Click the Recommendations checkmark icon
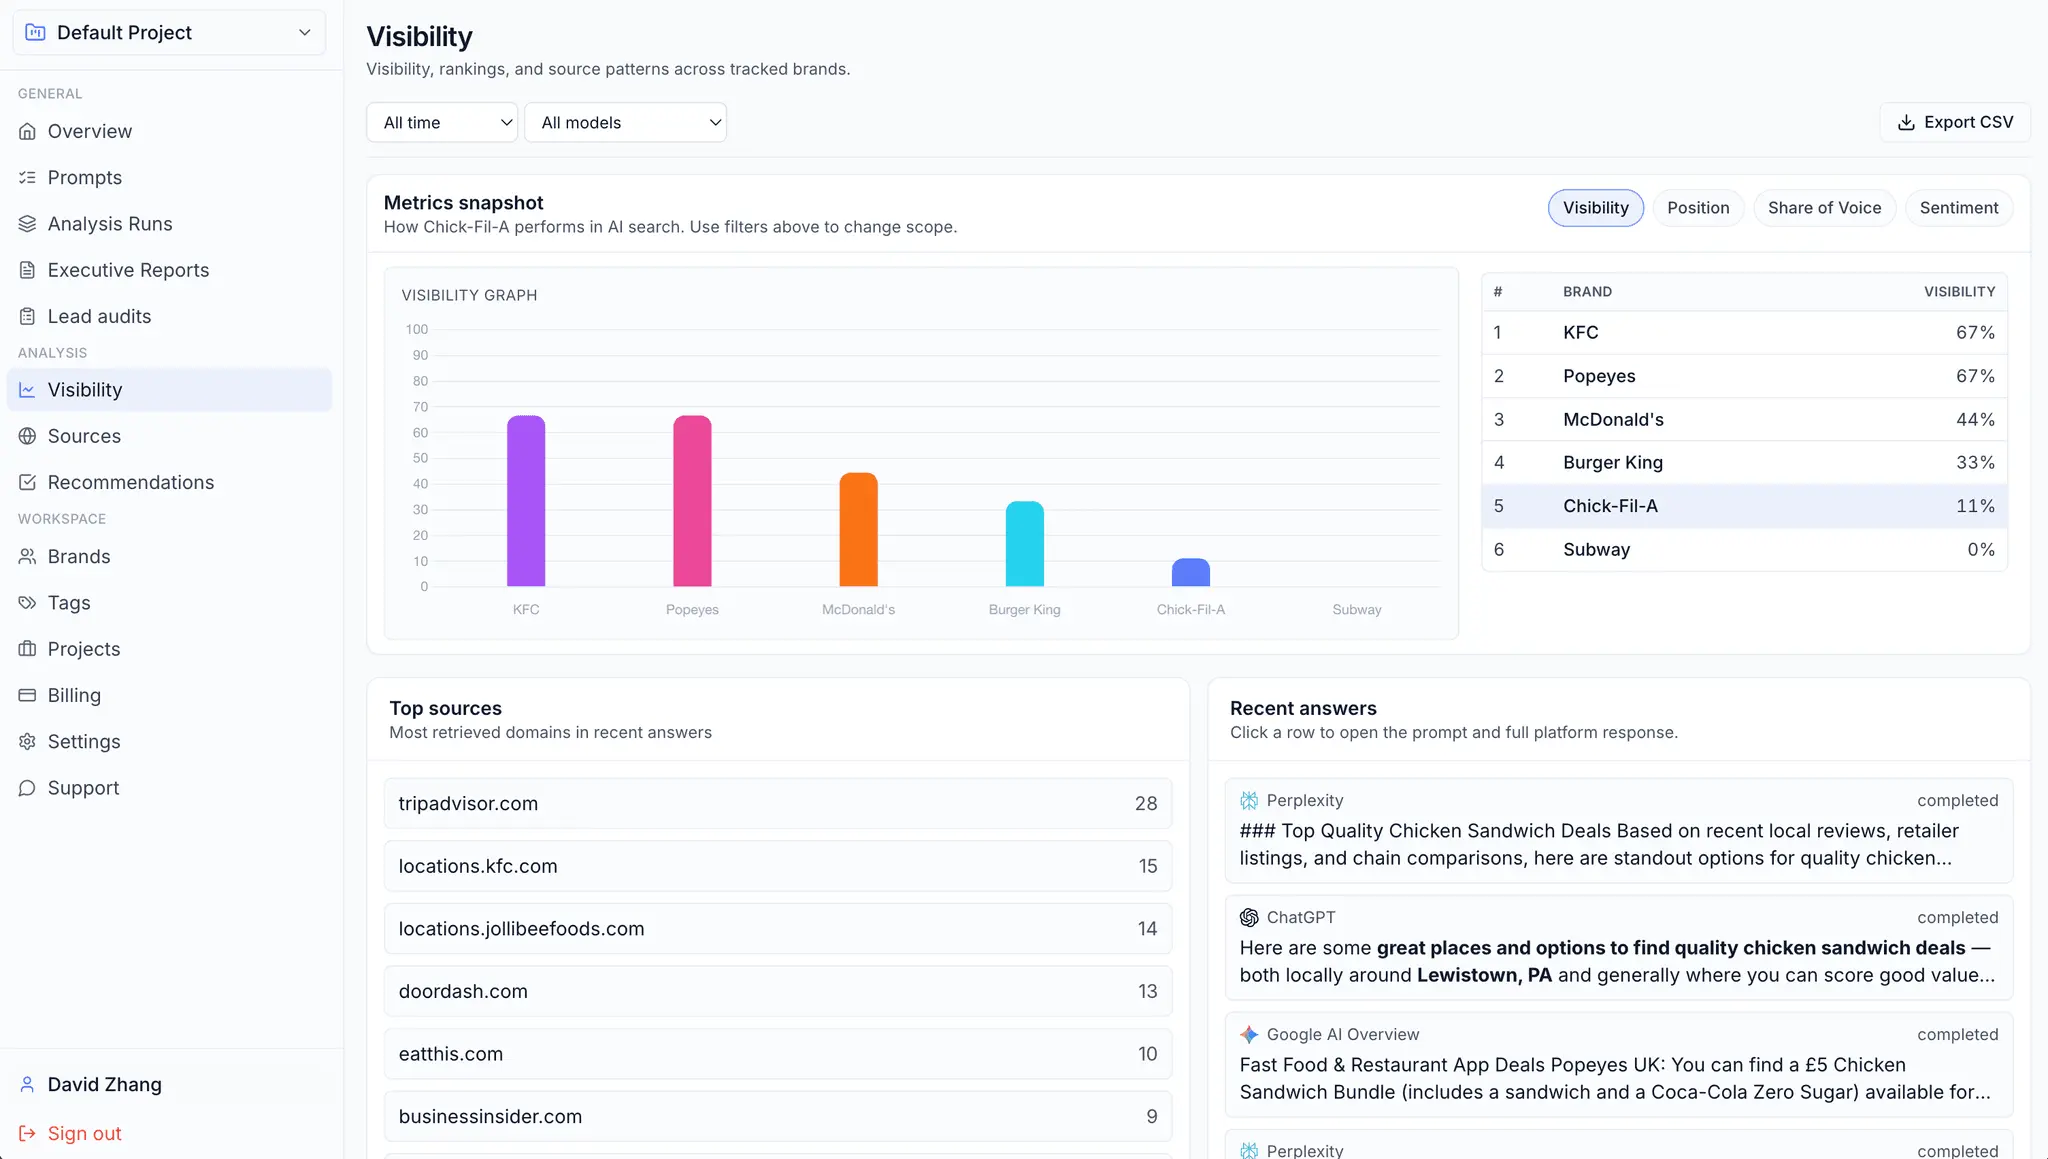The width and height of the screenshot is (2048, 1159). click(x=27, y=482)
